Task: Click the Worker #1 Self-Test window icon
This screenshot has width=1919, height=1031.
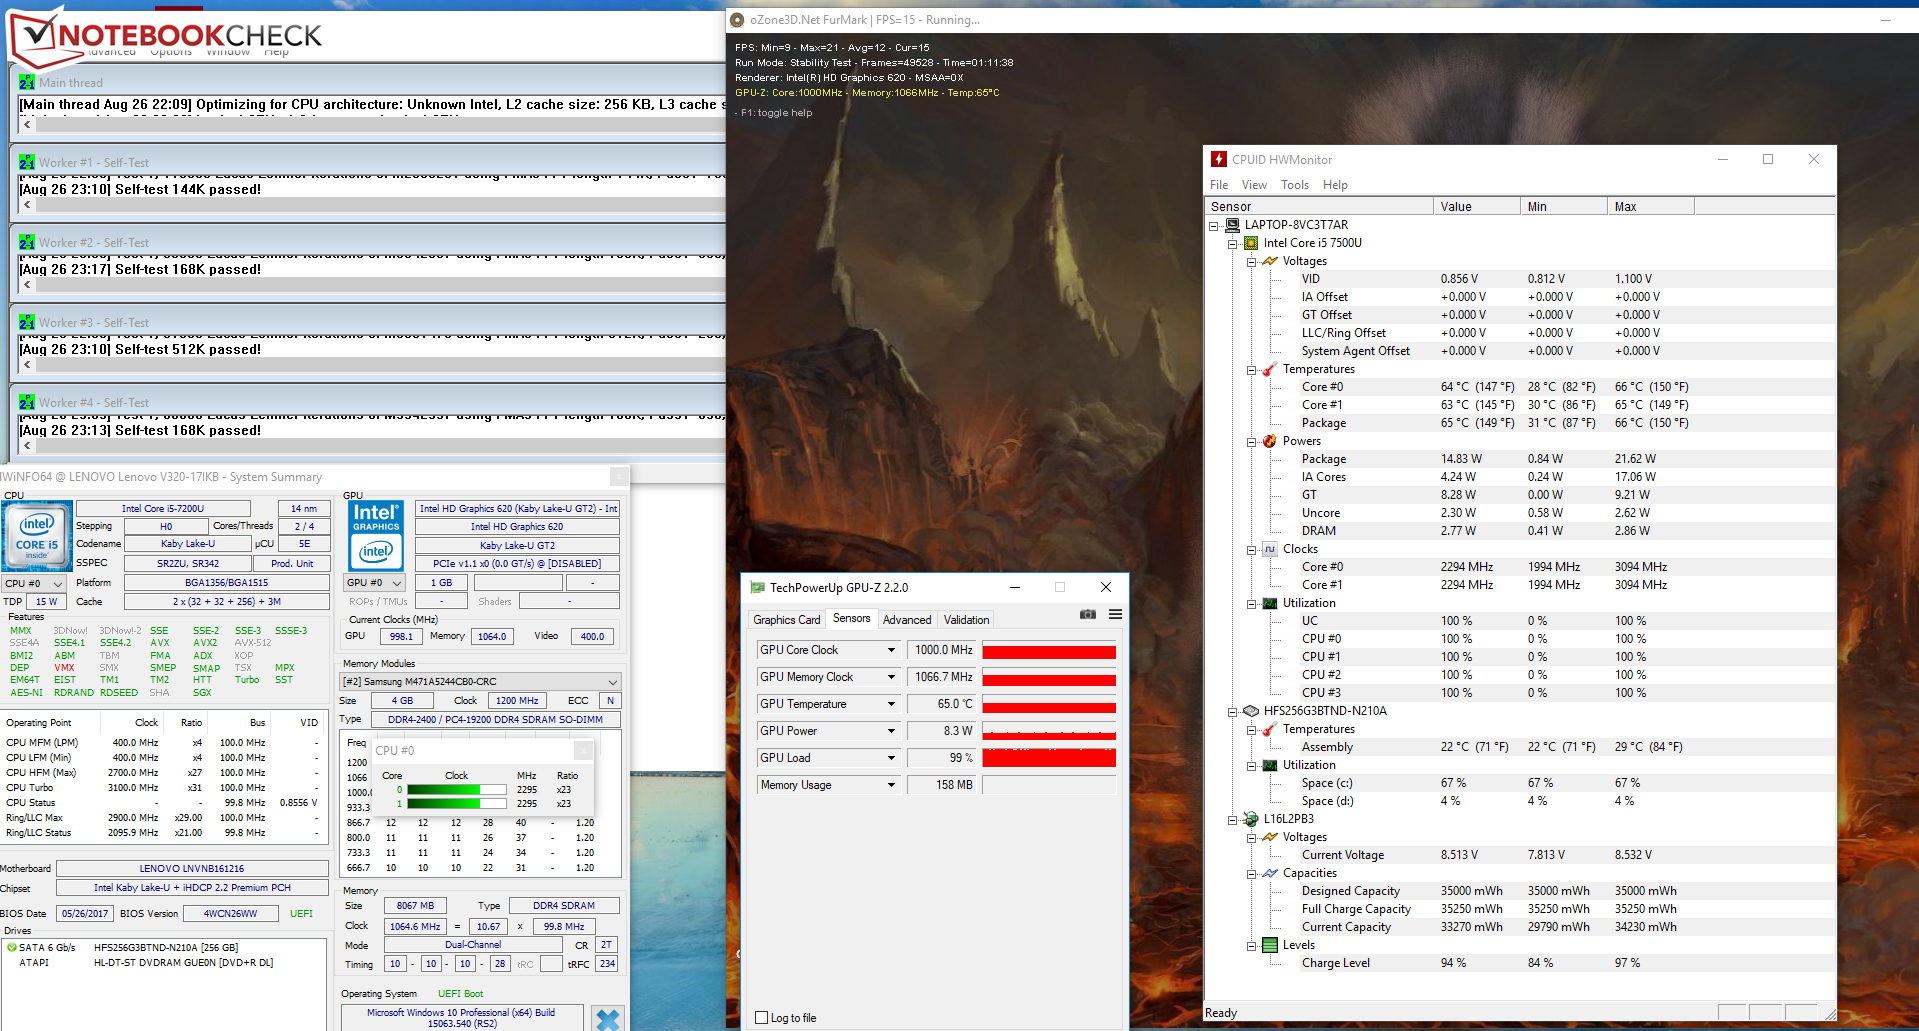Action: (27, 162)
